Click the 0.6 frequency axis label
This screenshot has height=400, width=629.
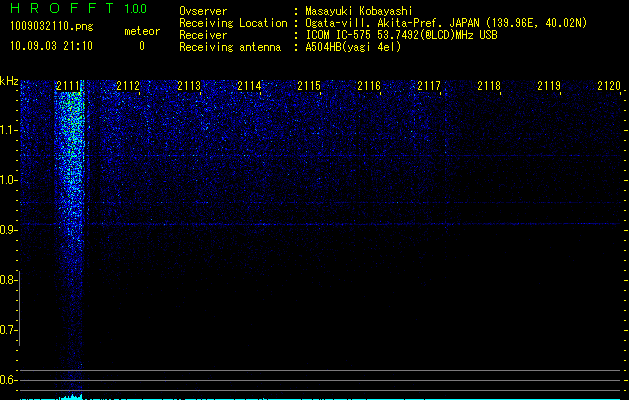tap(8, 380)
